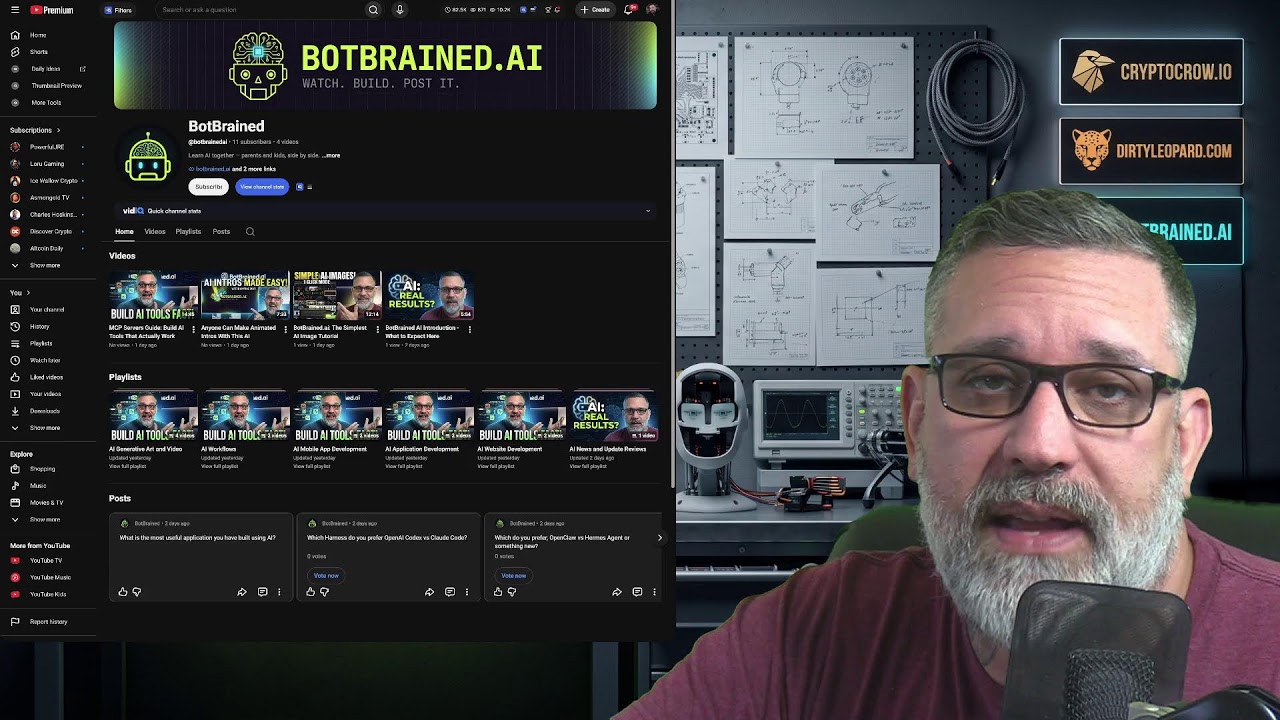Expand Show more under Subscriptions
The height and width of the screenshot is (720, 1280).
[45, 265]
